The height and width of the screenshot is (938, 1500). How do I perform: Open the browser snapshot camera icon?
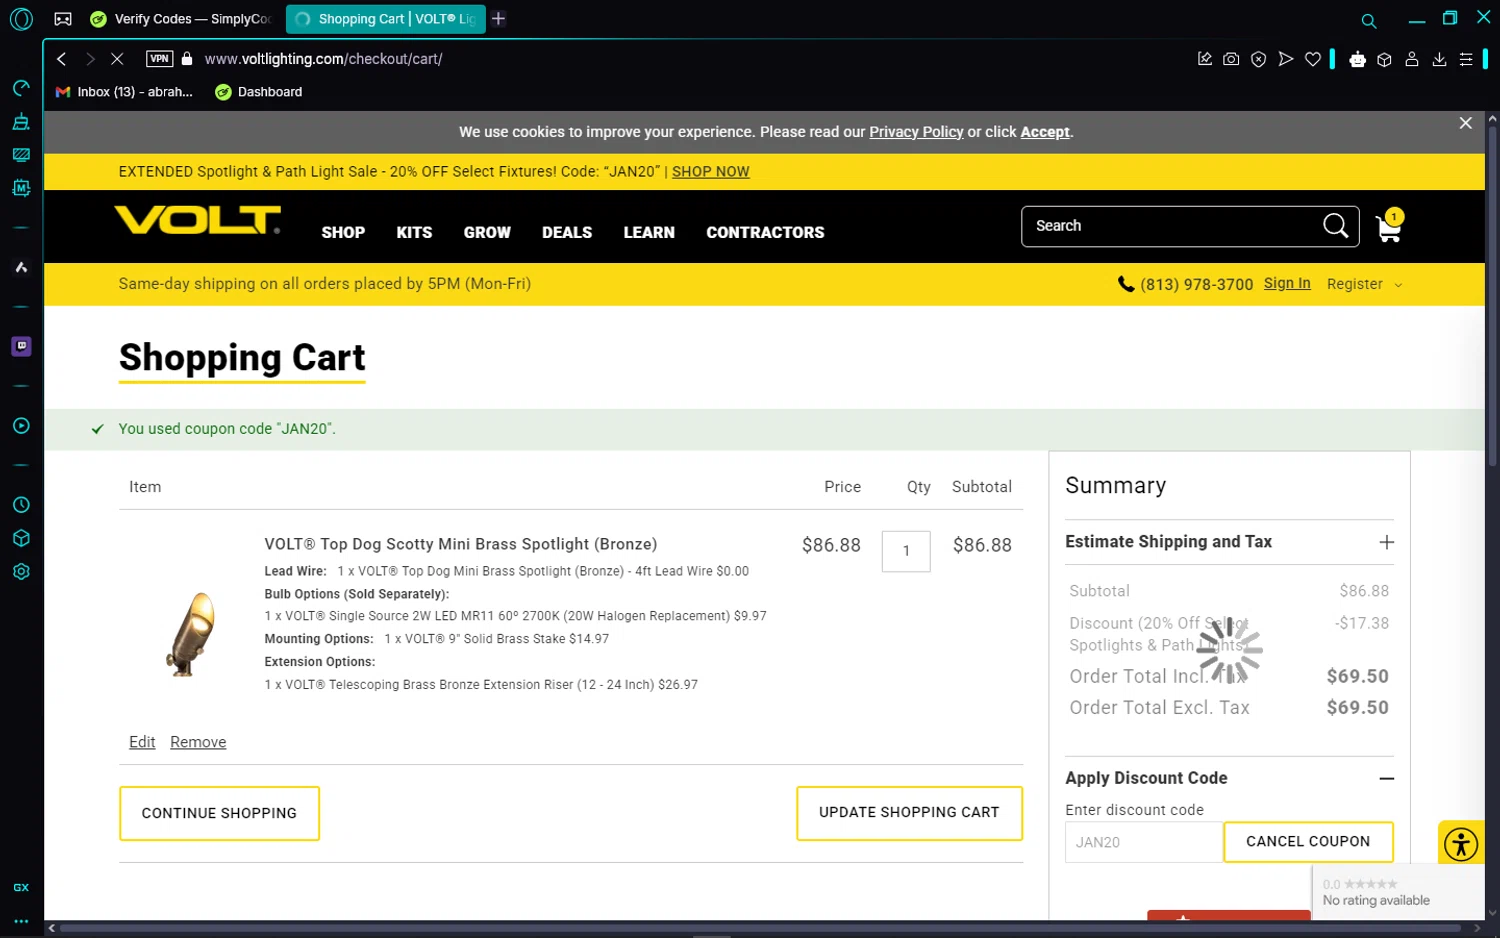(x=1231, y=59)
